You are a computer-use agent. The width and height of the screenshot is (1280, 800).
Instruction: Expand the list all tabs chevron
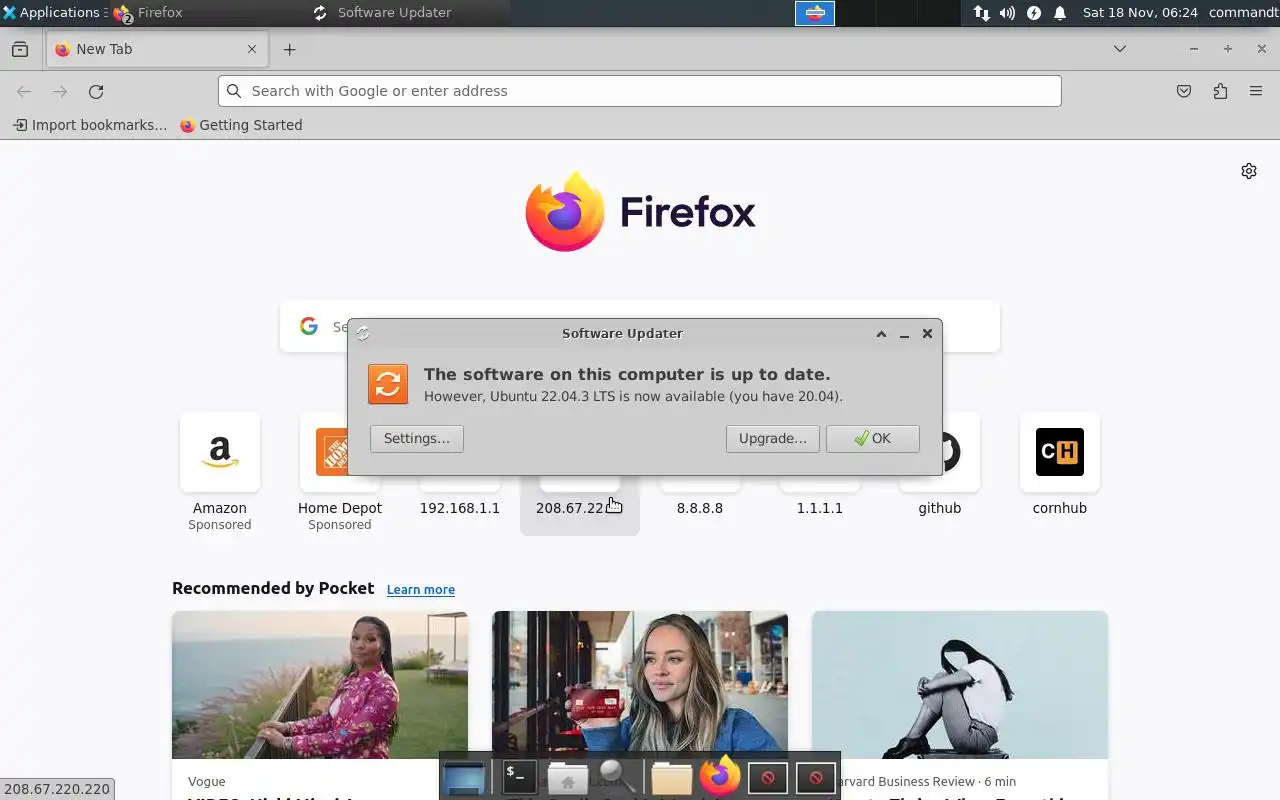(1120, 49)
